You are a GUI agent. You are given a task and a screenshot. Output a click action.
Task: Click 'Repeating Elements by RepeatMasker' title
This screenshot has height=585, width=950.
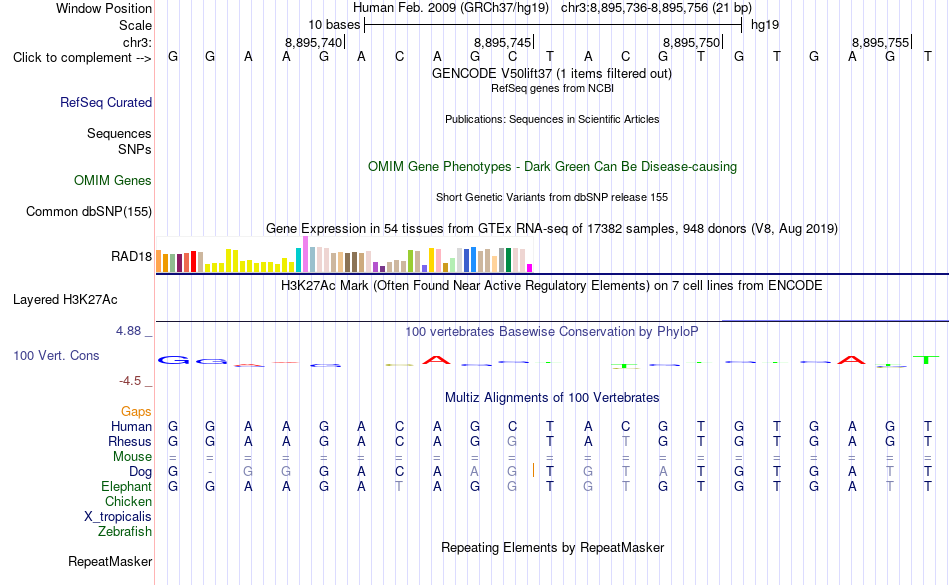pyautogui.click(x=552, y=548)
